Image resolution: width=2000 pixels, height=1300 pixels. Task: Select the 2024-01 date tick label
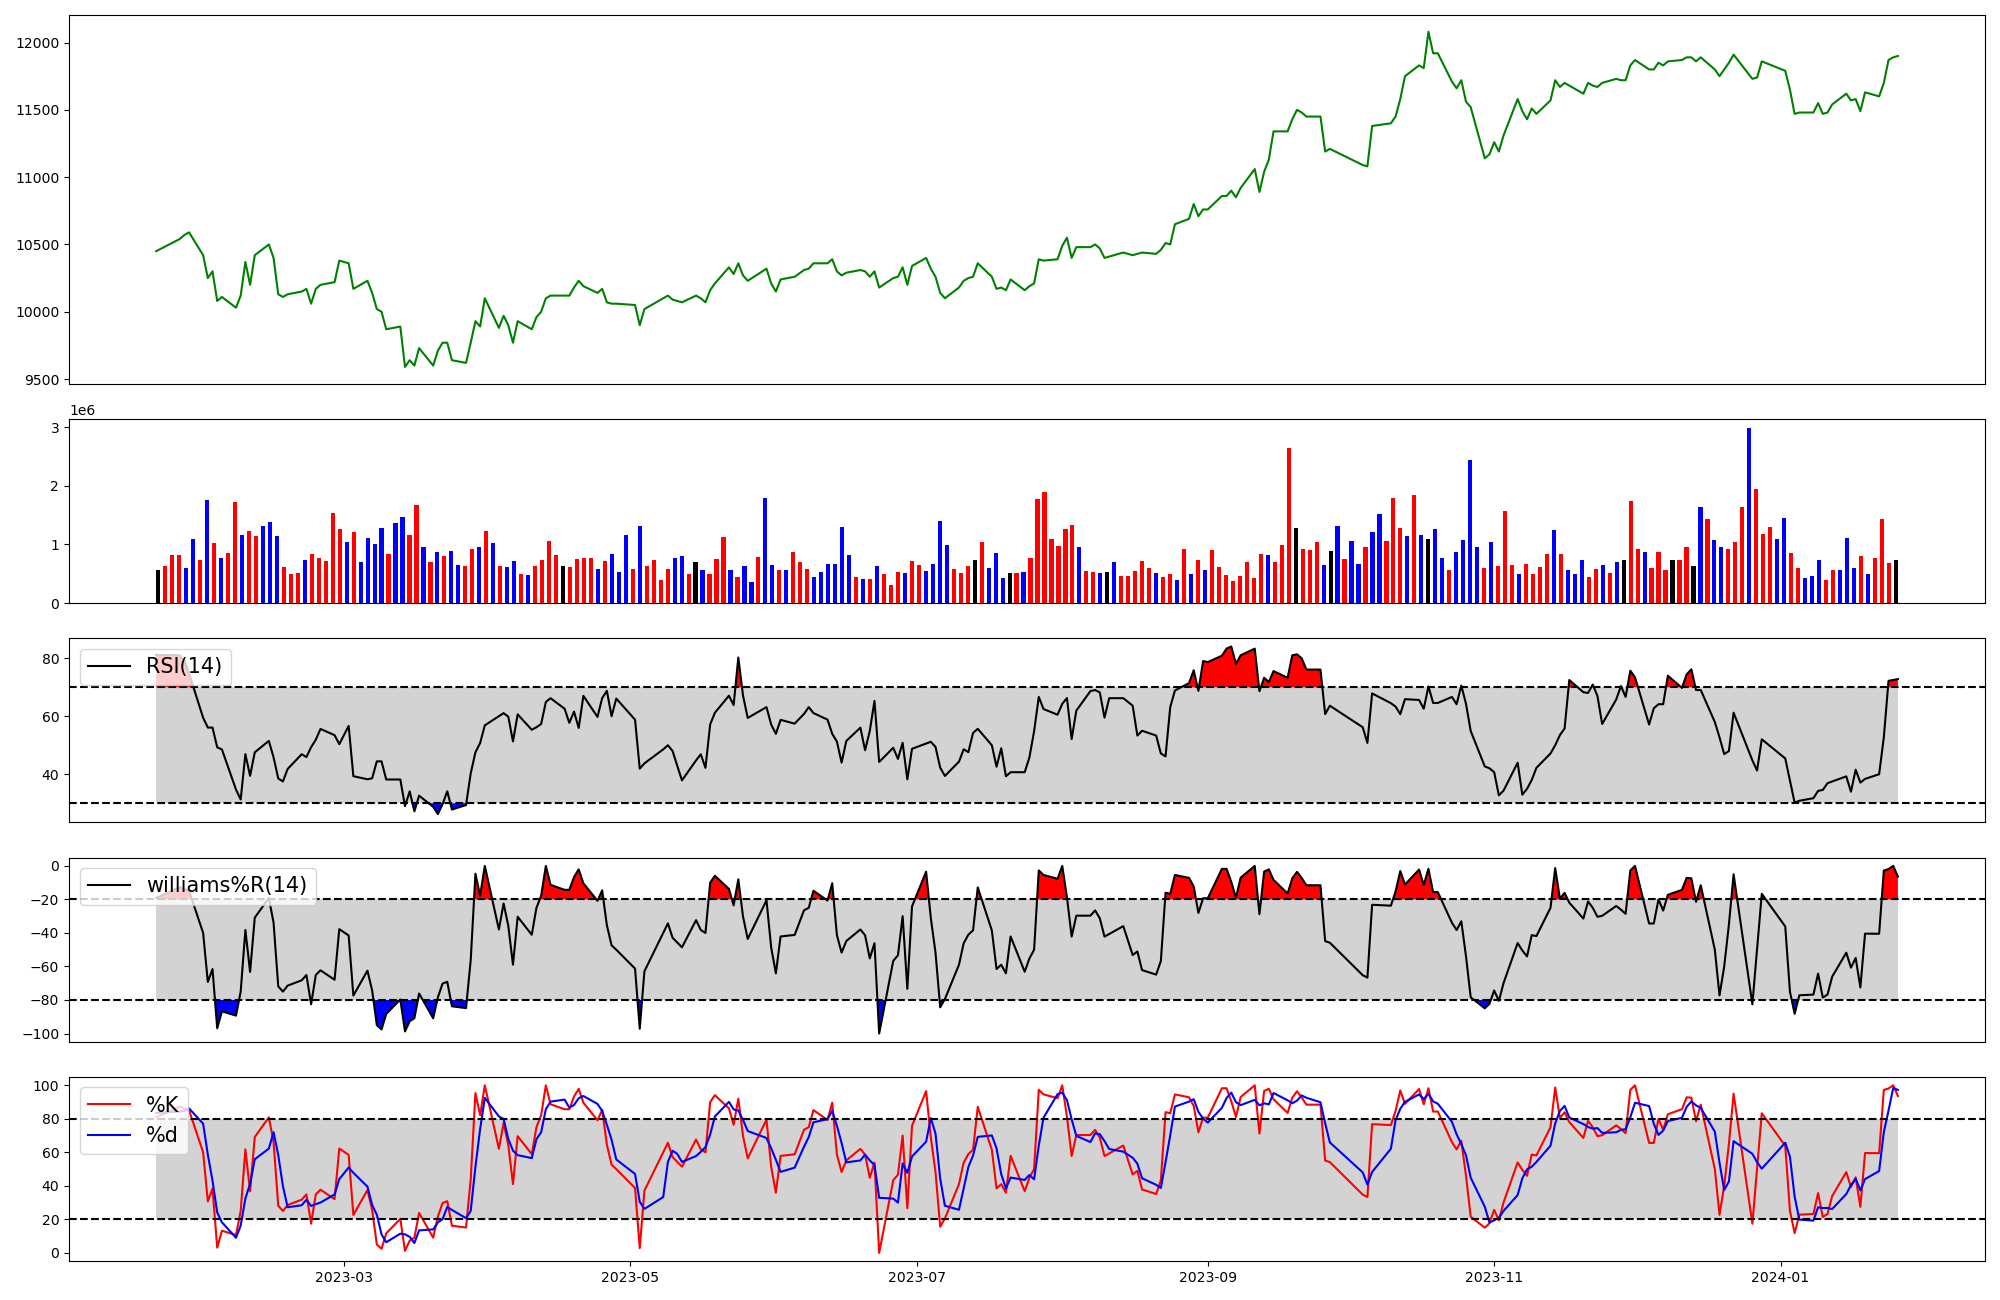point(1781,1277)
